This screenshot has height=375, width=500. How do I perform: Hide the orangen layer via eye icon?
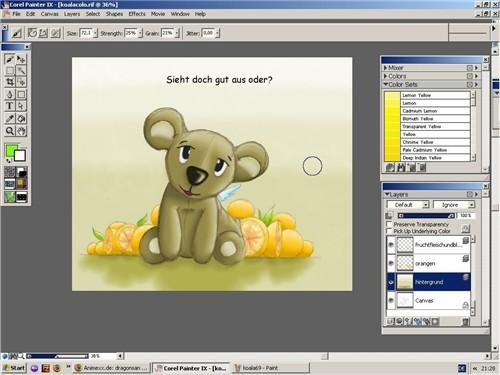coord(391,263)
